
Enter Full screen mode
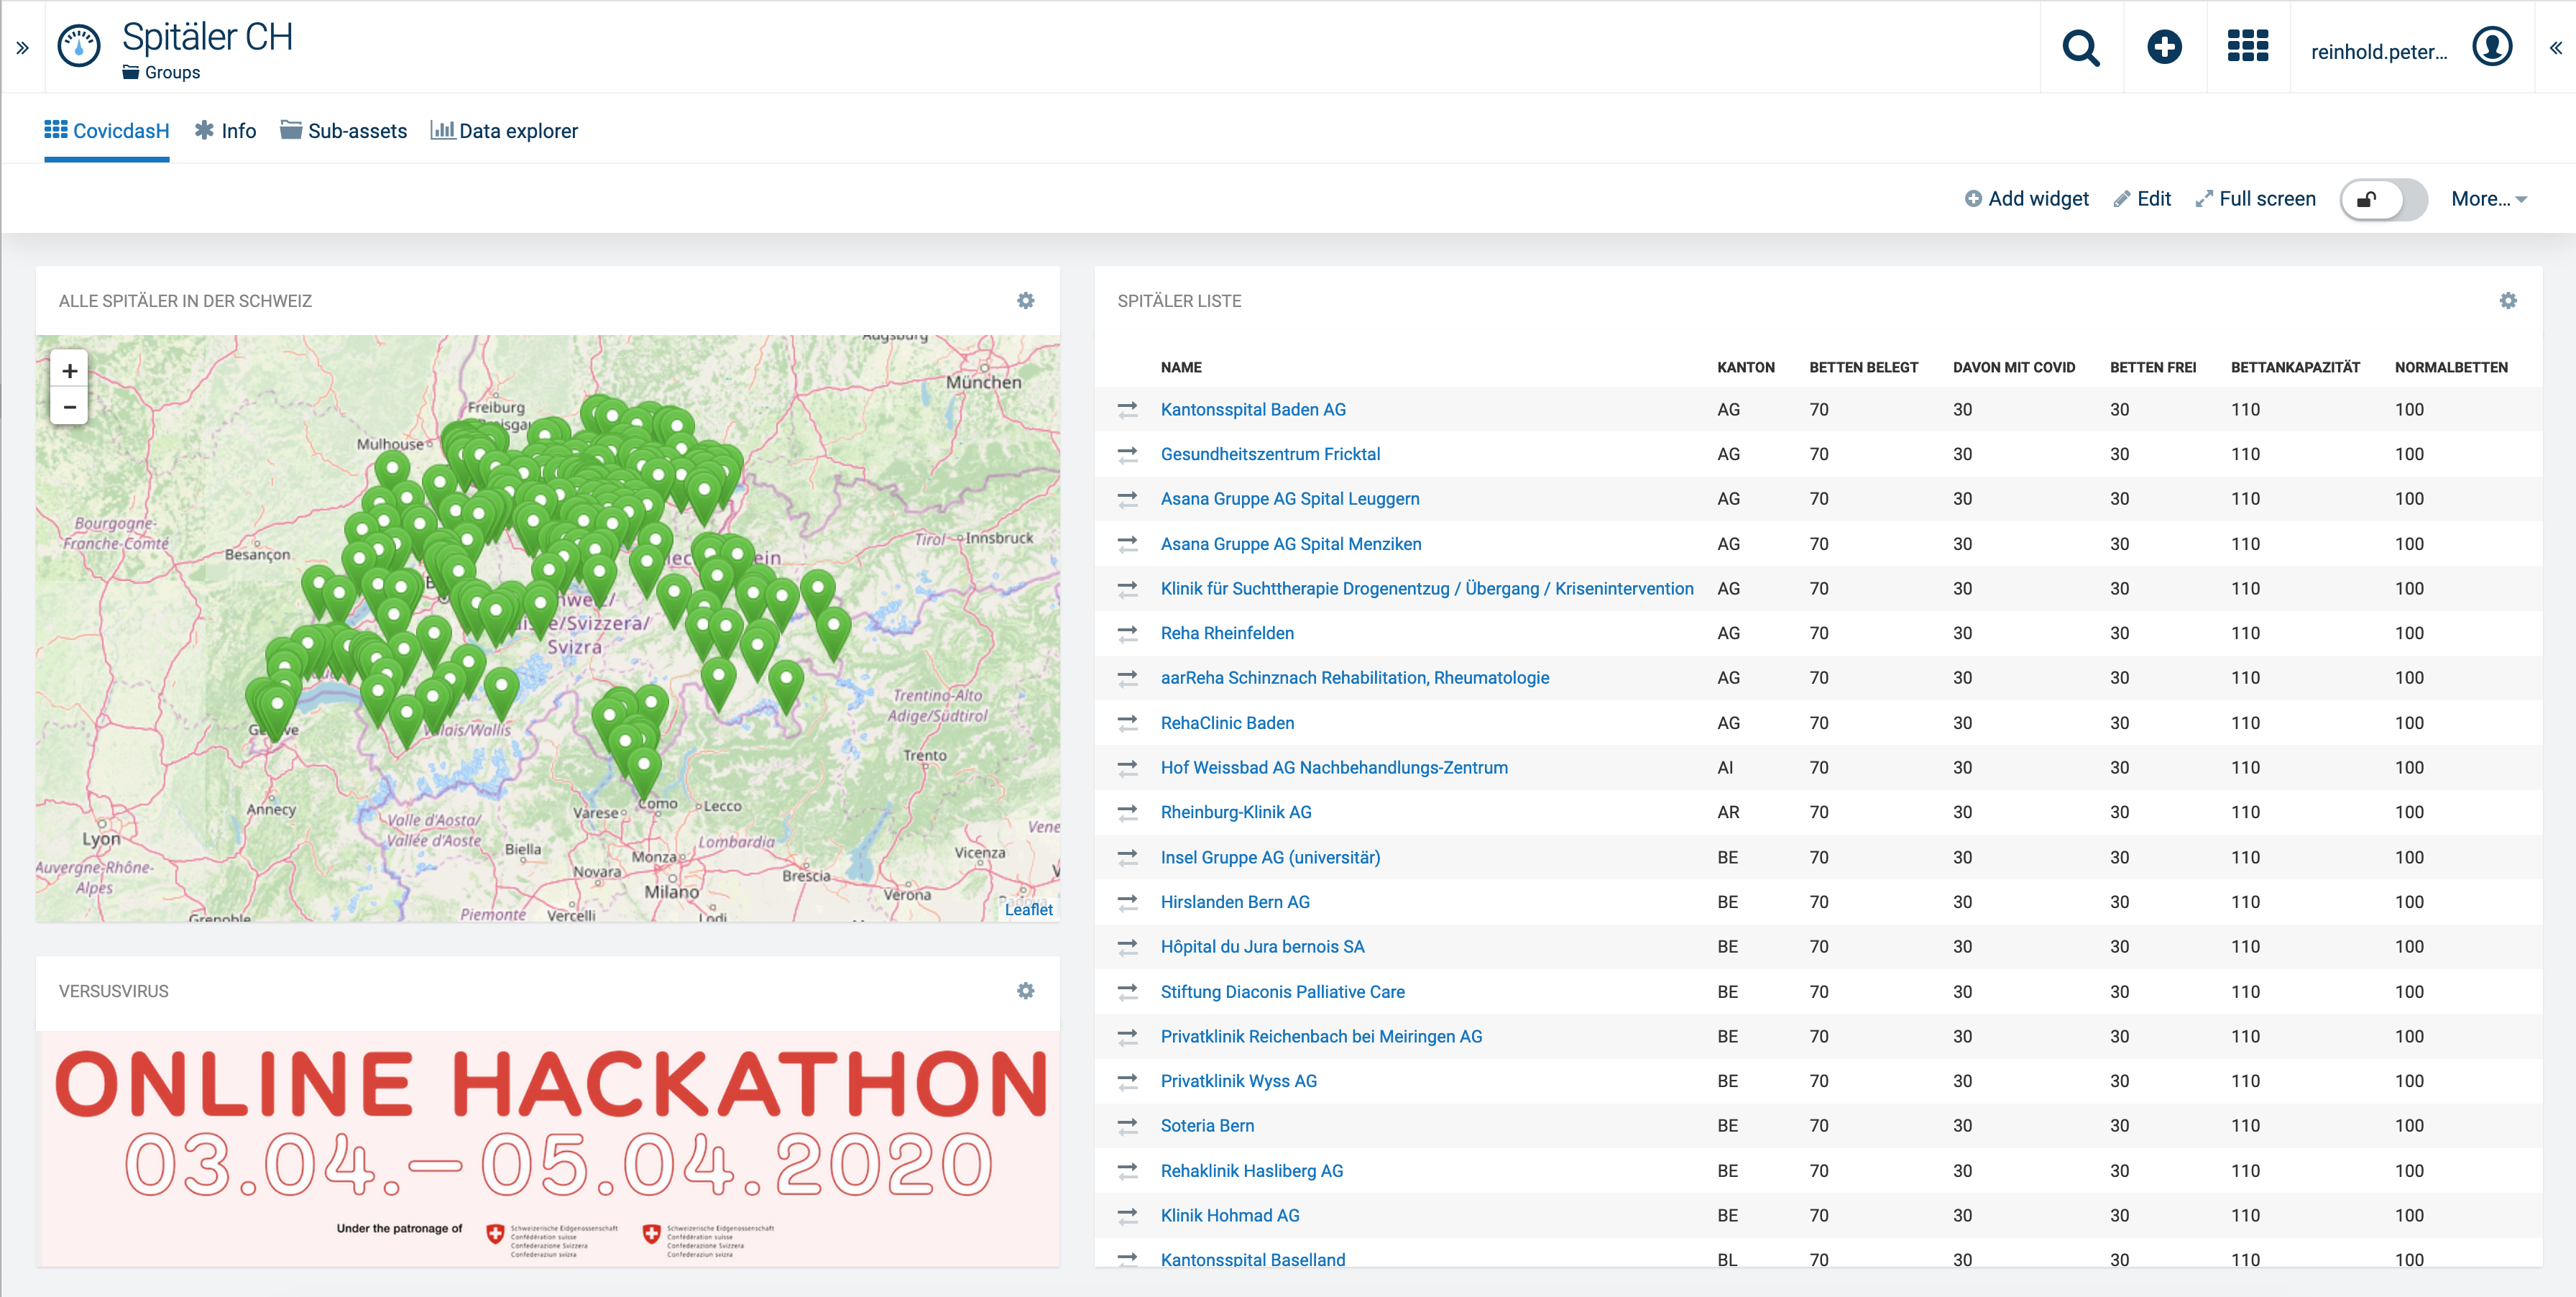point(2255,199)
